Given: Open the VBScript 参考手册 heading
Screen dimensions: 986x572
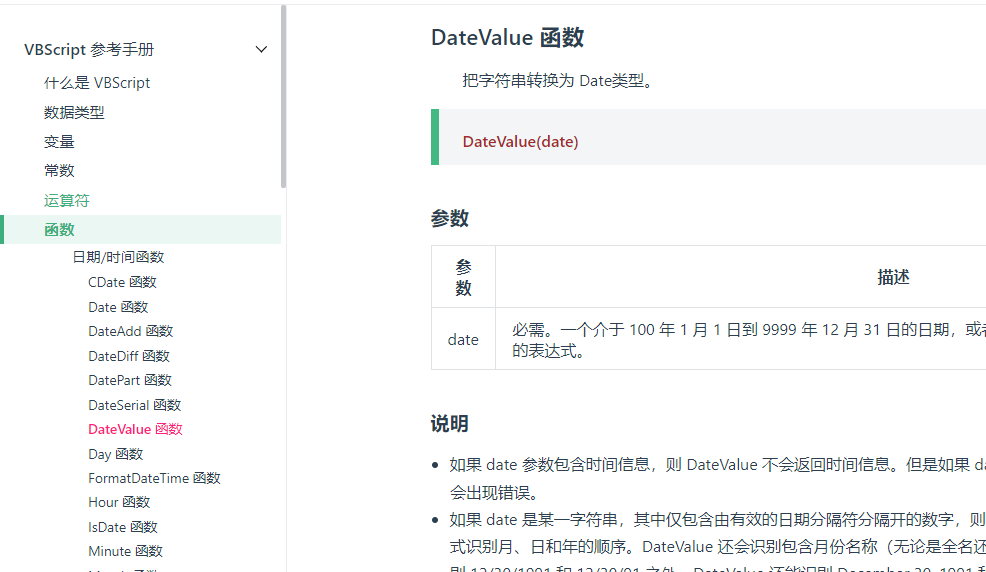Looking at the screenshot, I should (x=89, y=50).
